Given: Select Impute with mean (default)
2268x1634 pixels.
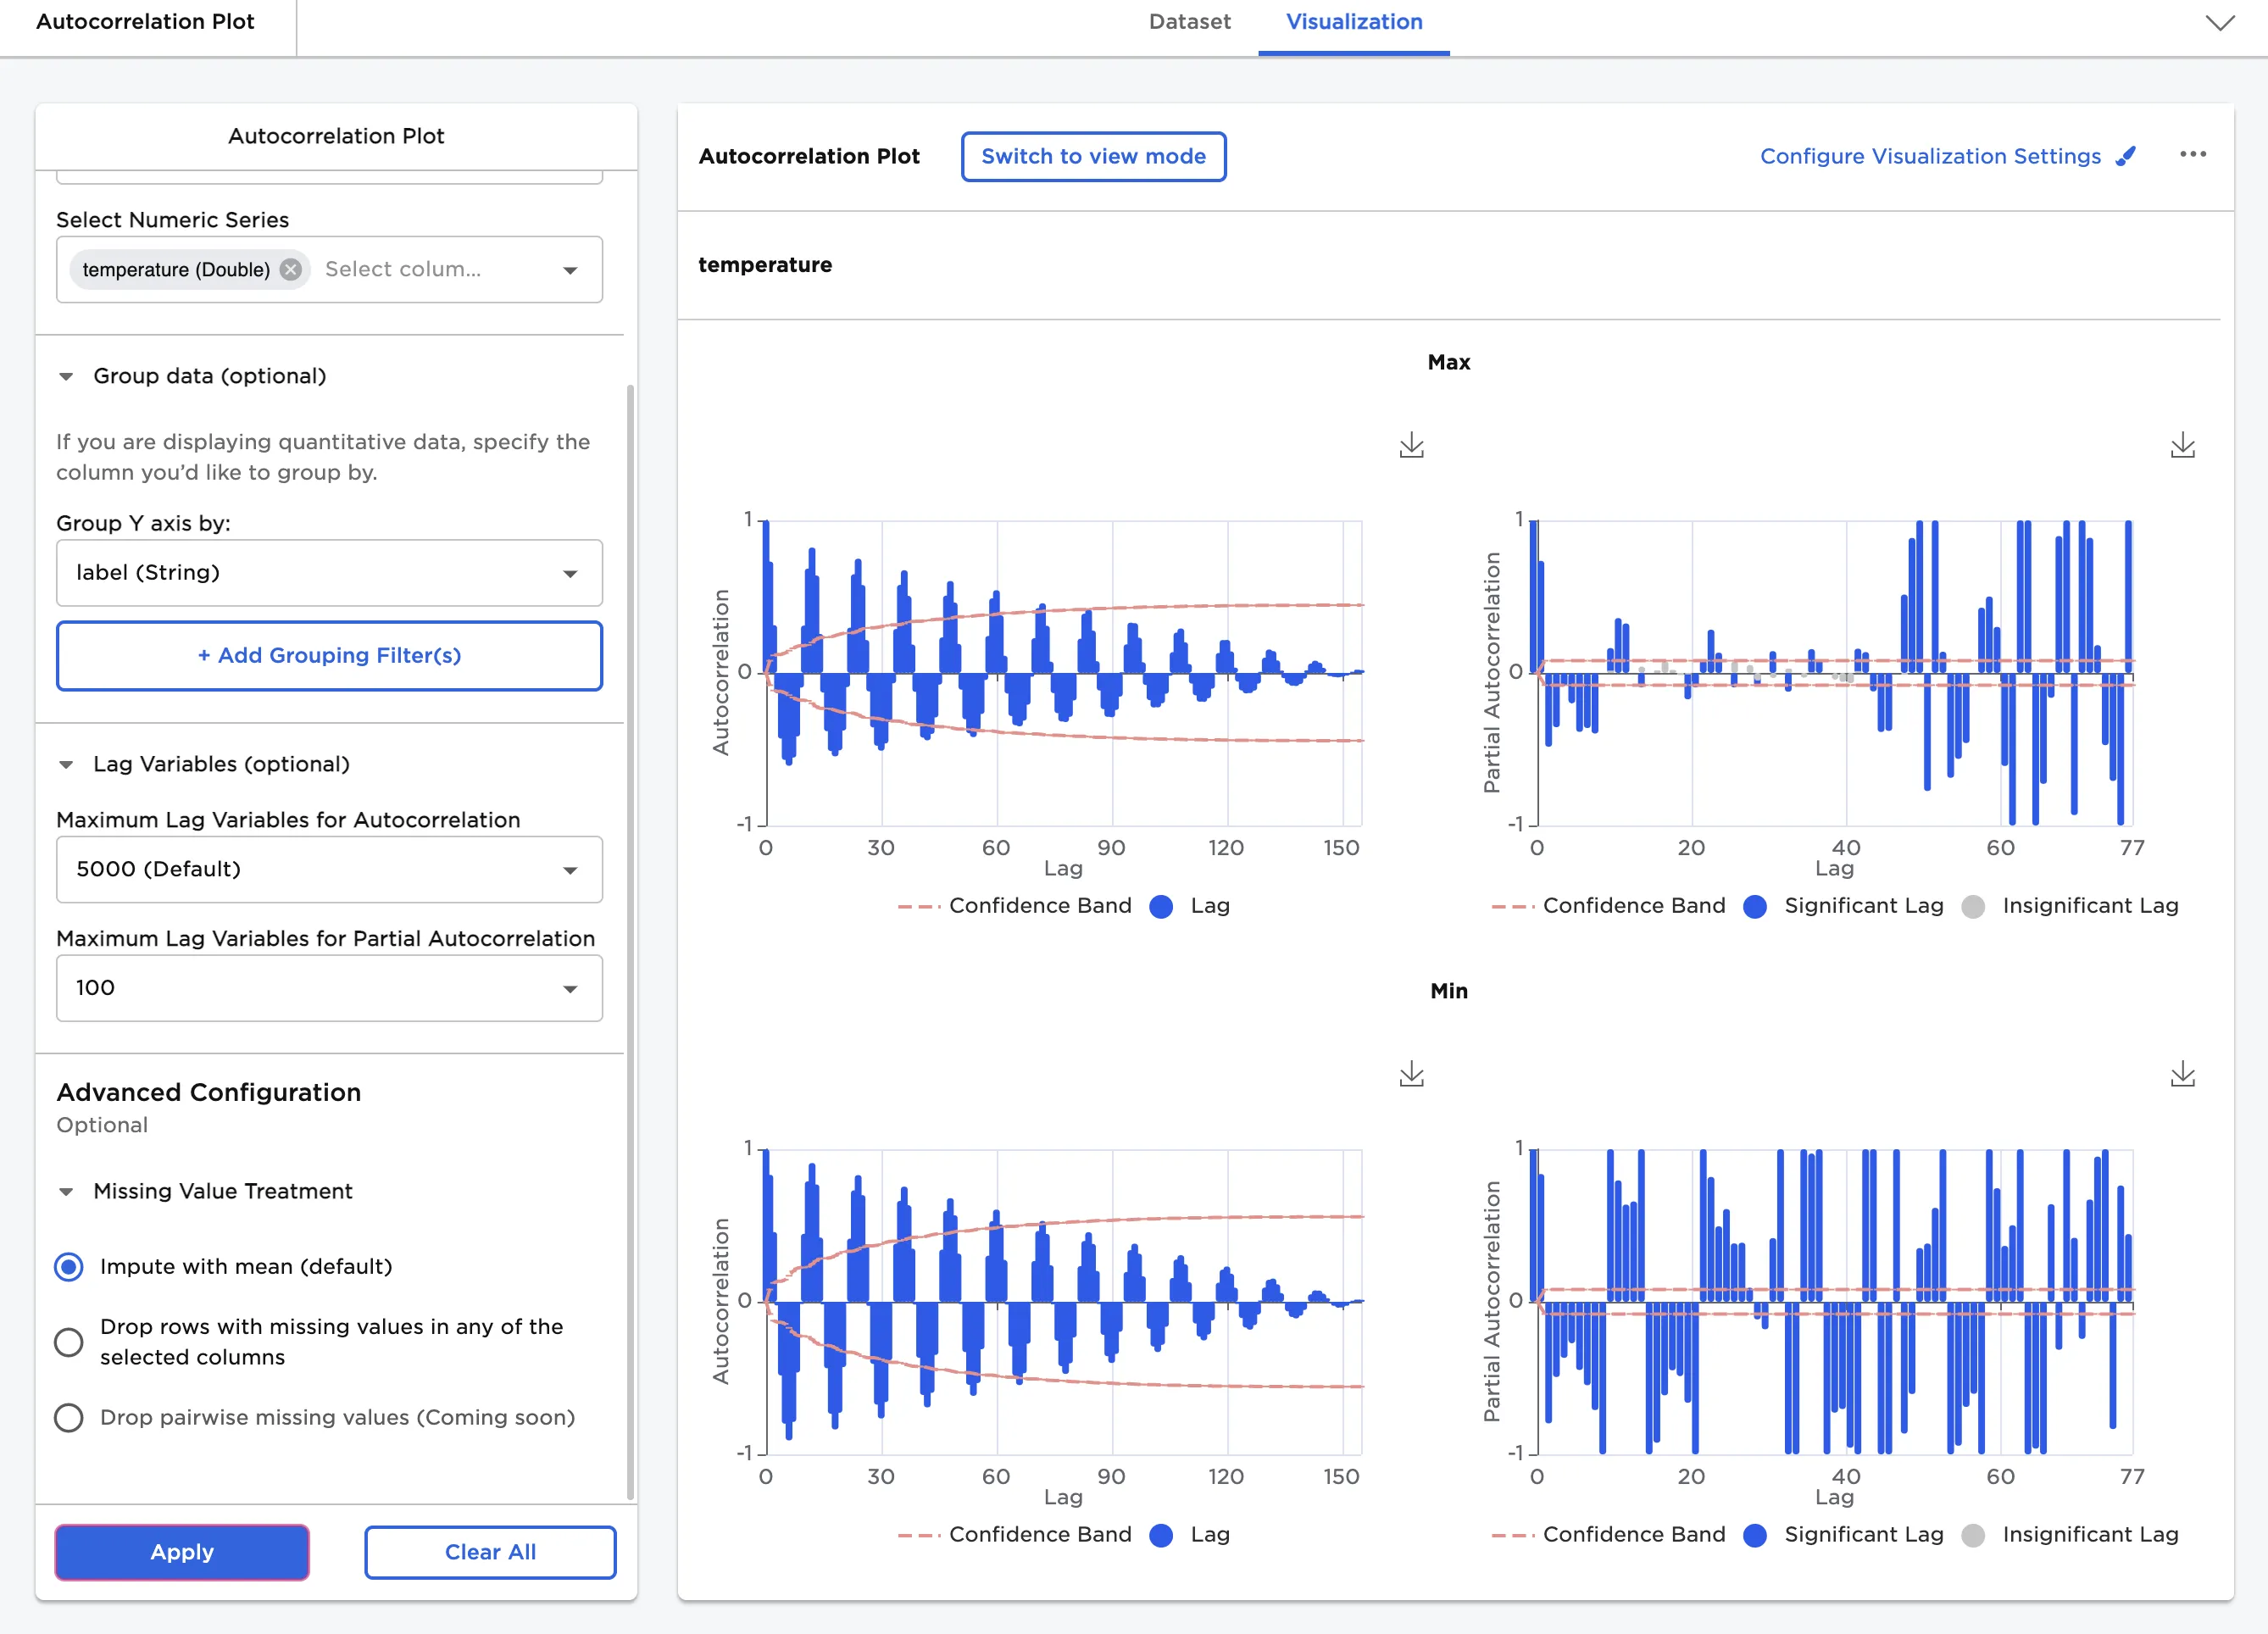Looking at the screenshot, I should point(69,1266).
